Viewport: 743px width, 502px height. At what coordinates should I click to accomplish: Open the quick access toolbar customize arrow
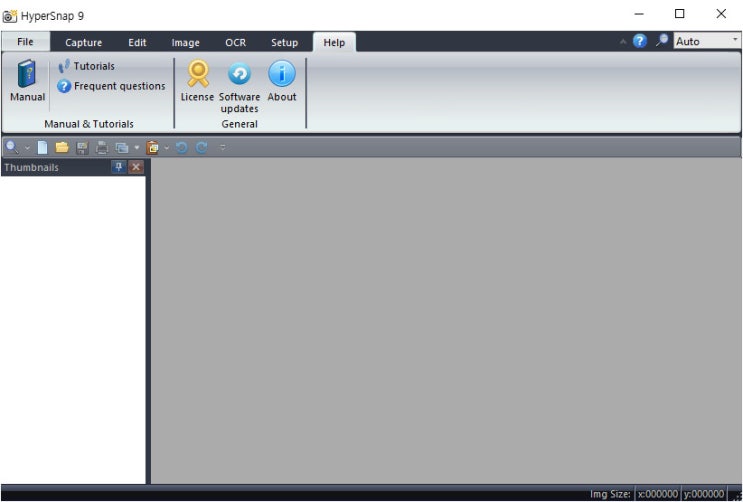click(223, 148)
